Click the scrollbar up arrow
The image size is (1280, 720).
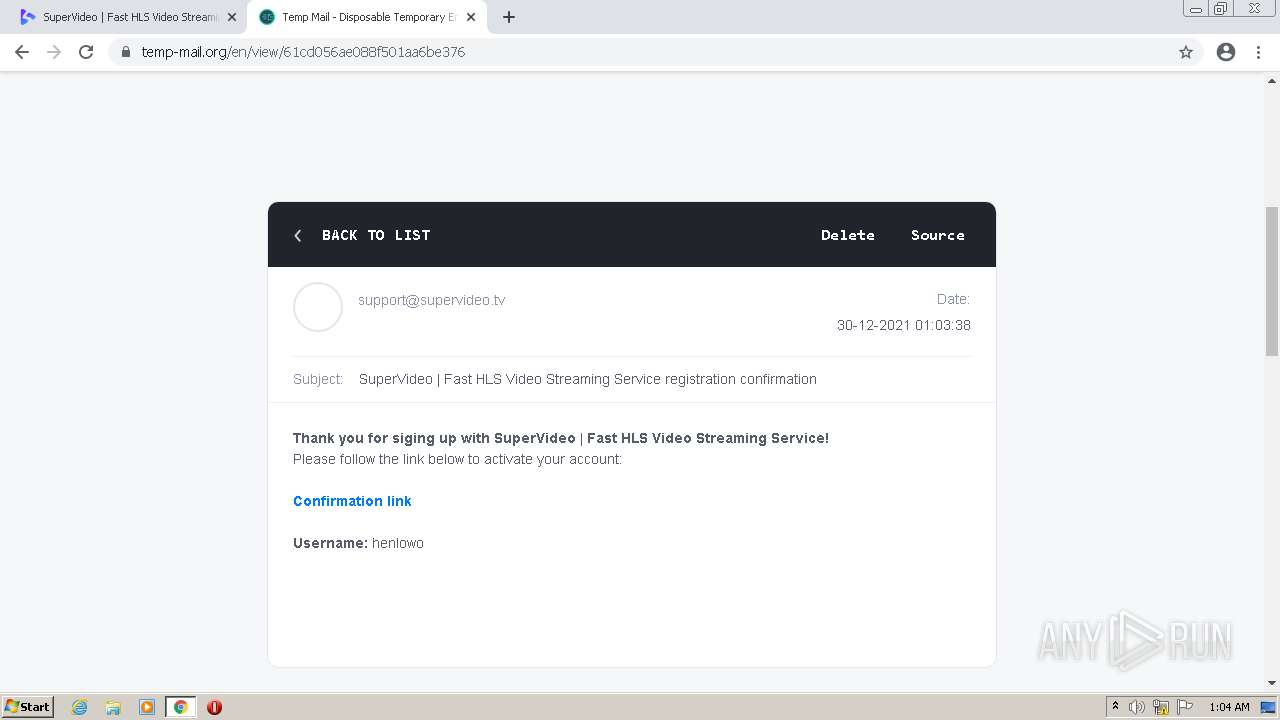point(1272,81)
